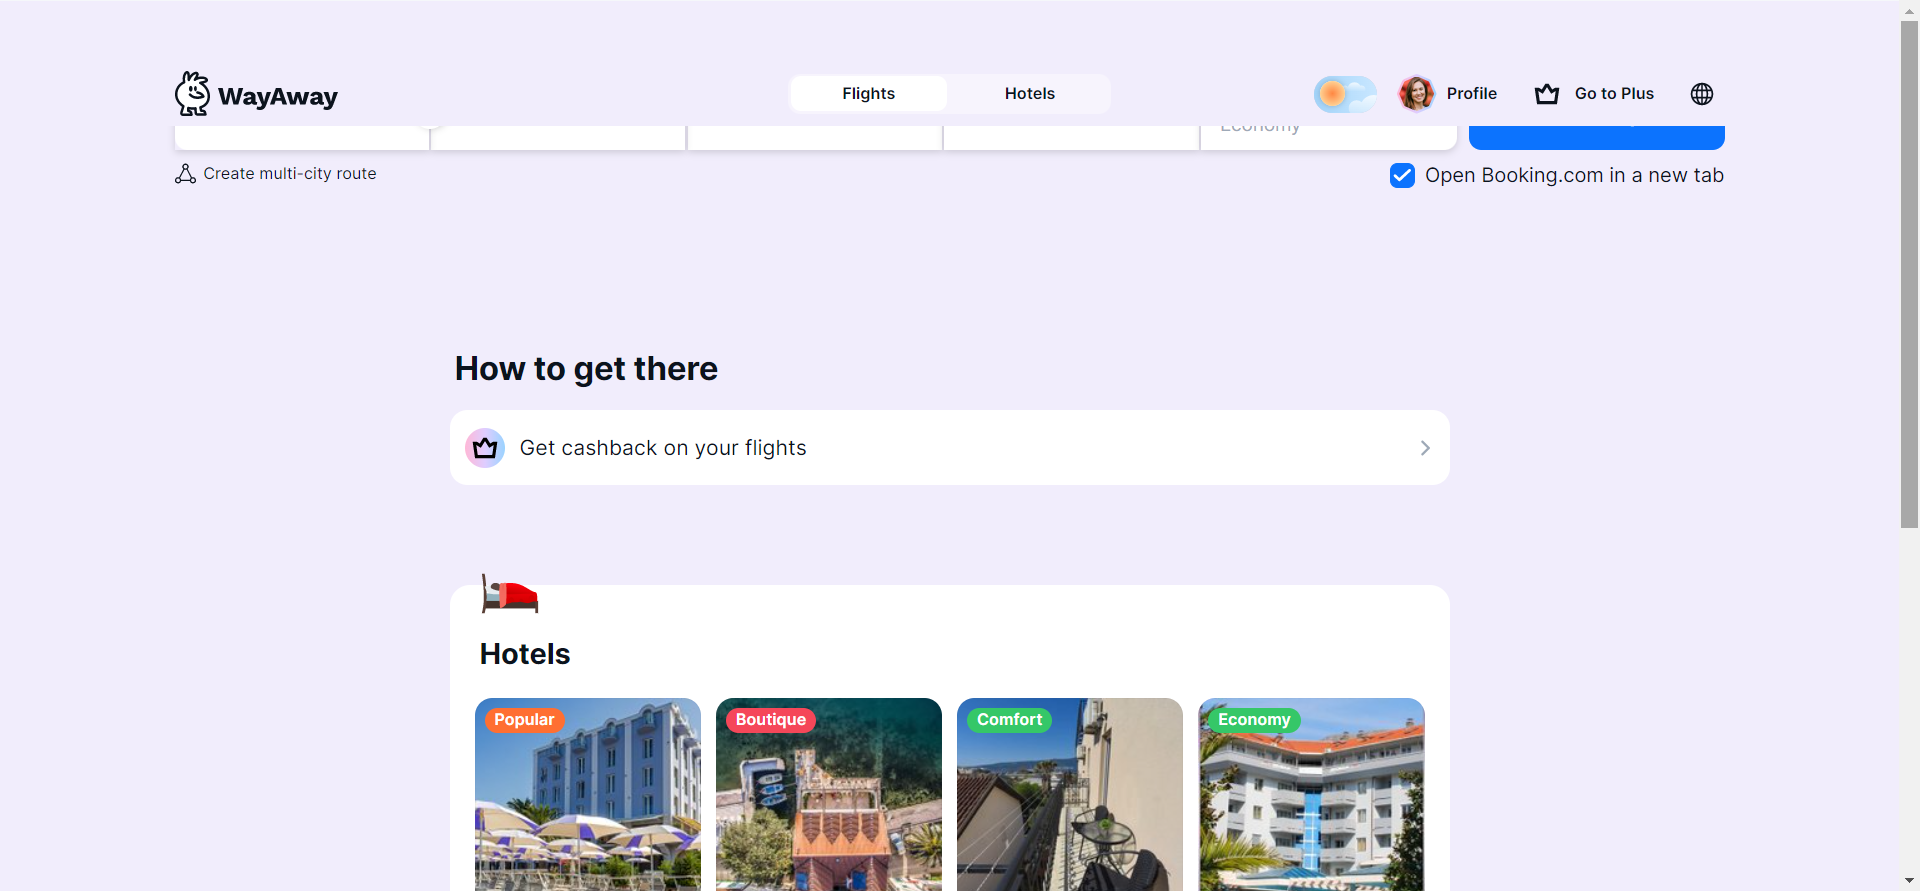Toggle the sun day/night theme switch
The image size is (1920, 891).
[x=1345, y=94]
